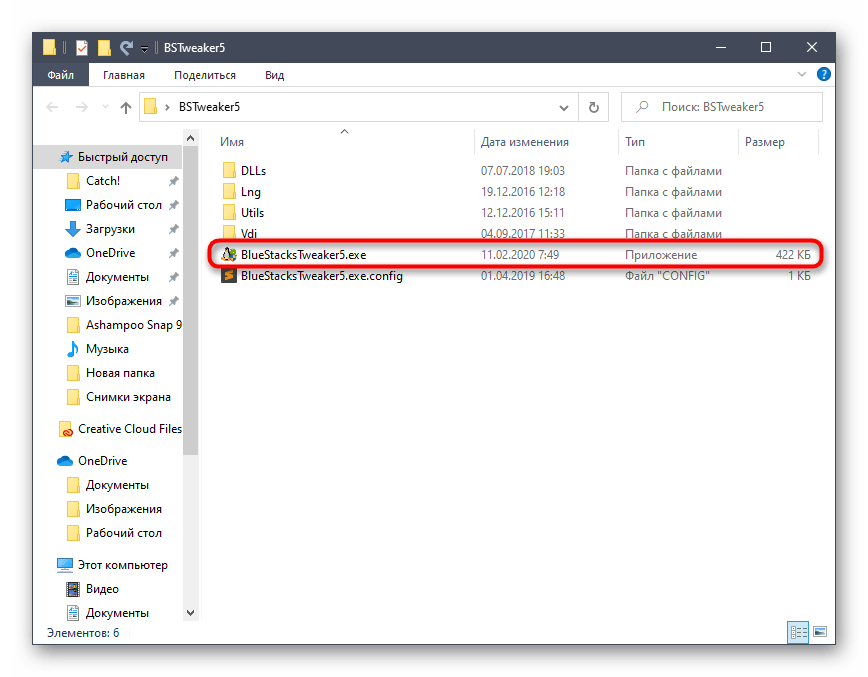Open recent locations dropdown arrow

coord(105,107)
